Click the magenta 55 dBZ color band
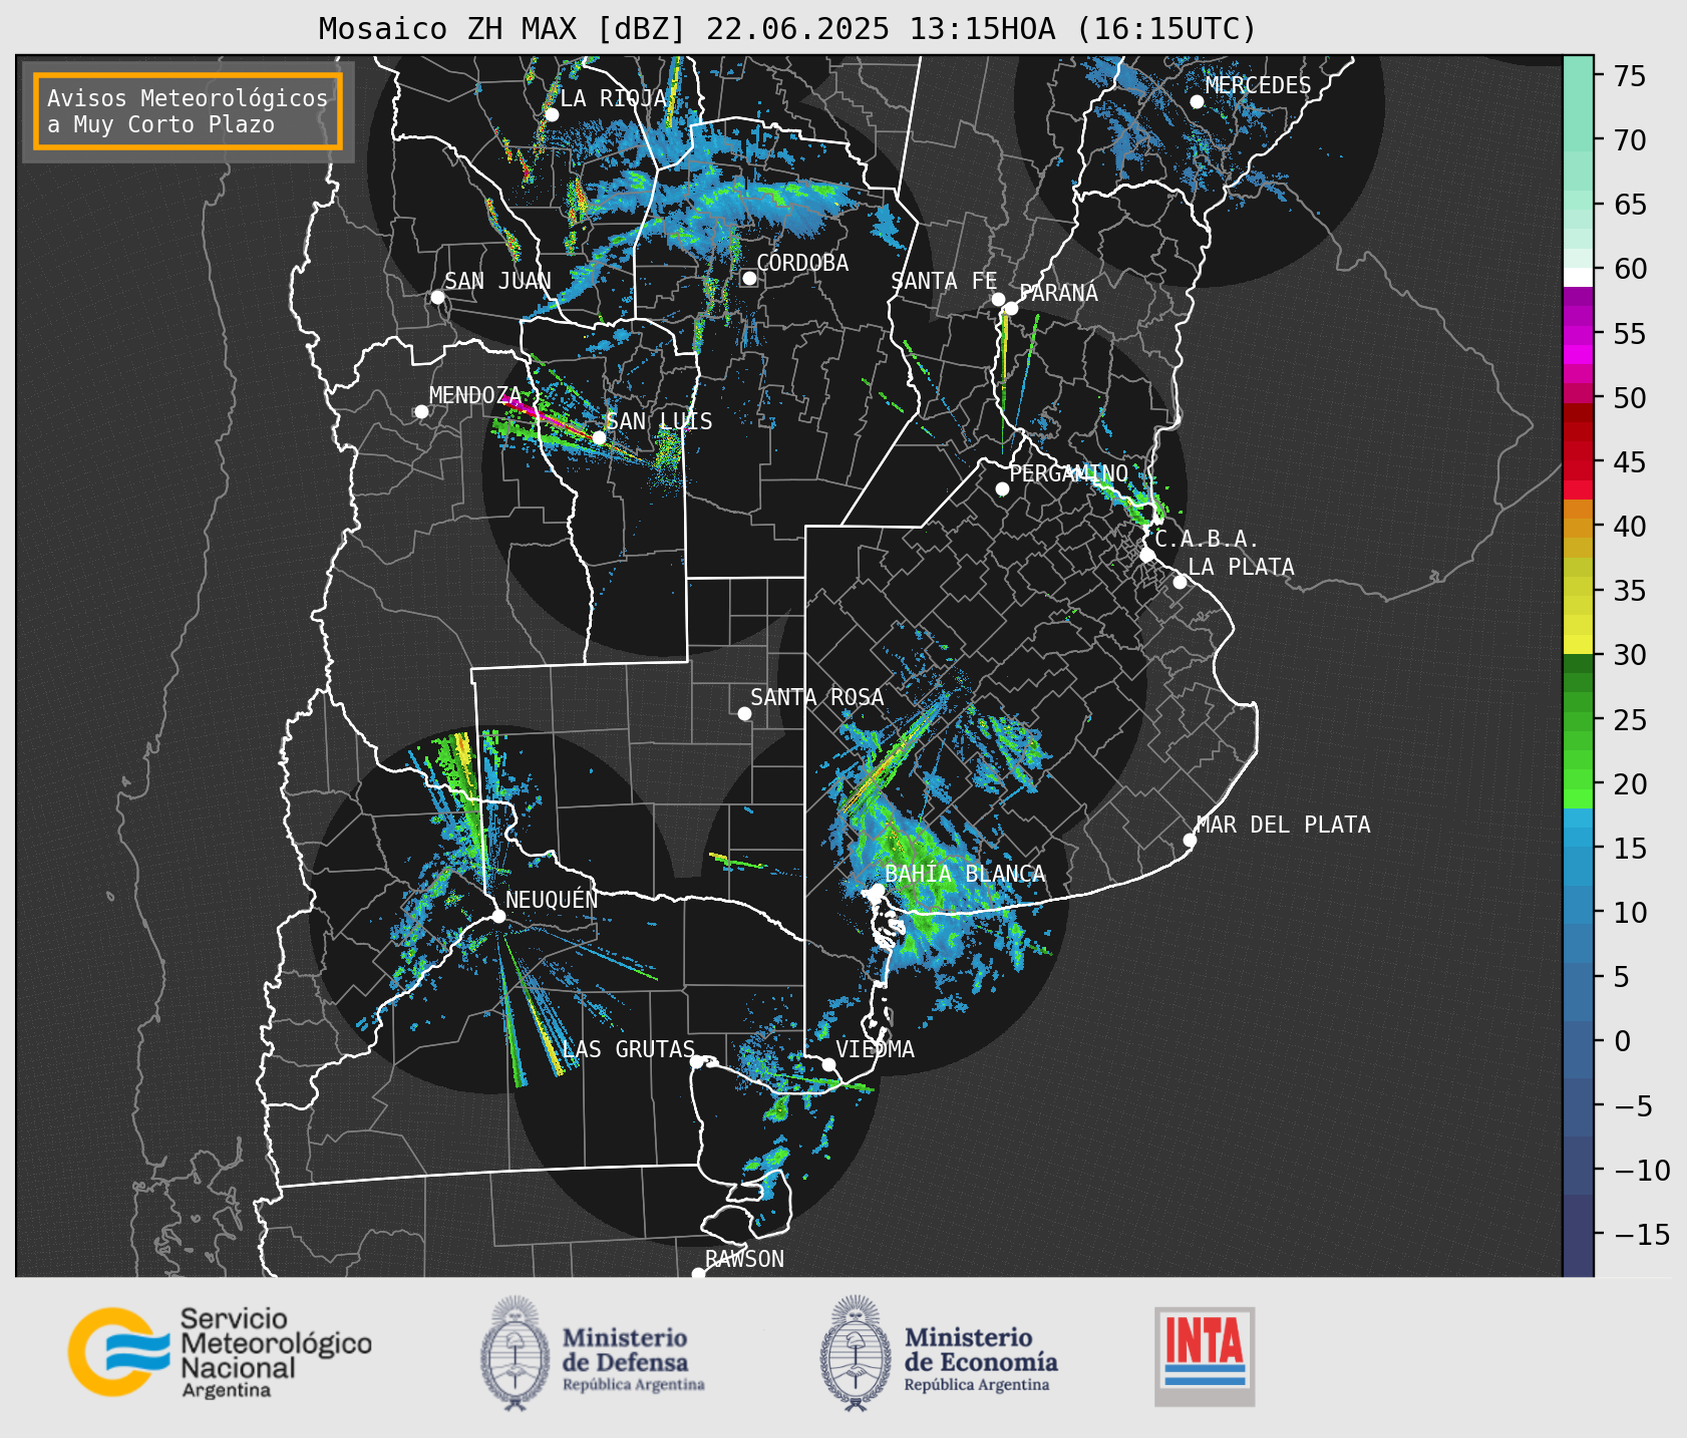 pos(1578,333)
